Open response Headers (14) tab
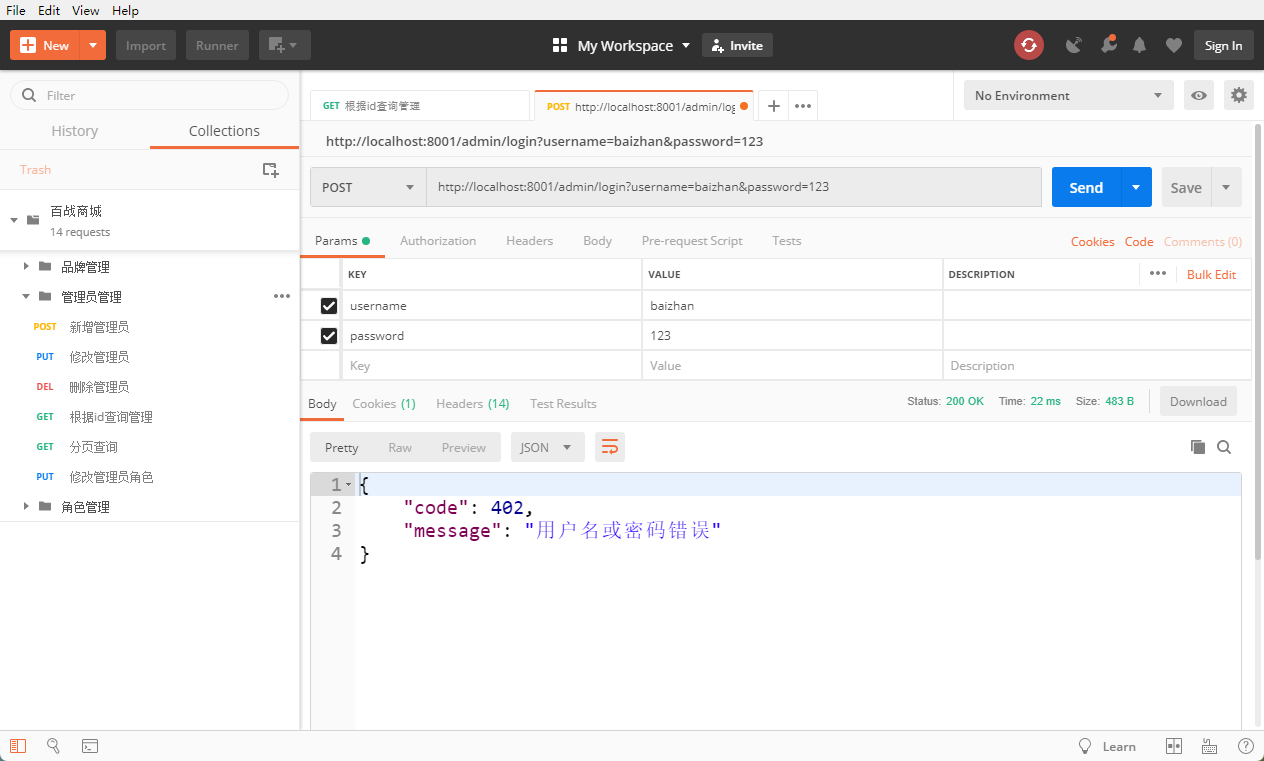1264x761 pixels. point(473,403)
